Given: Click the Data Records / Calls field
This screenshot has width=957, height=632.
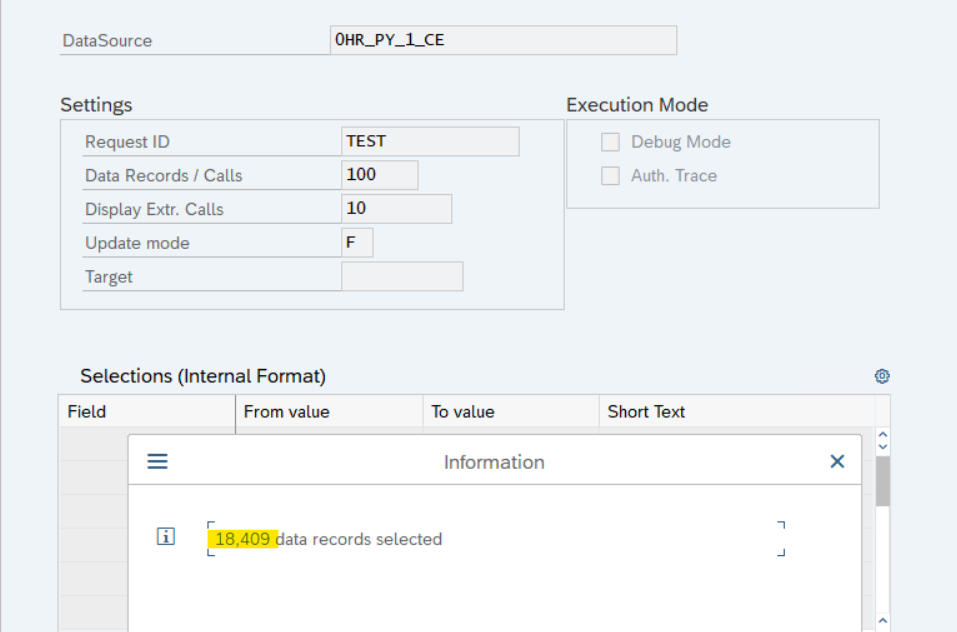Looking at the screenshot, I should [380, 175].
